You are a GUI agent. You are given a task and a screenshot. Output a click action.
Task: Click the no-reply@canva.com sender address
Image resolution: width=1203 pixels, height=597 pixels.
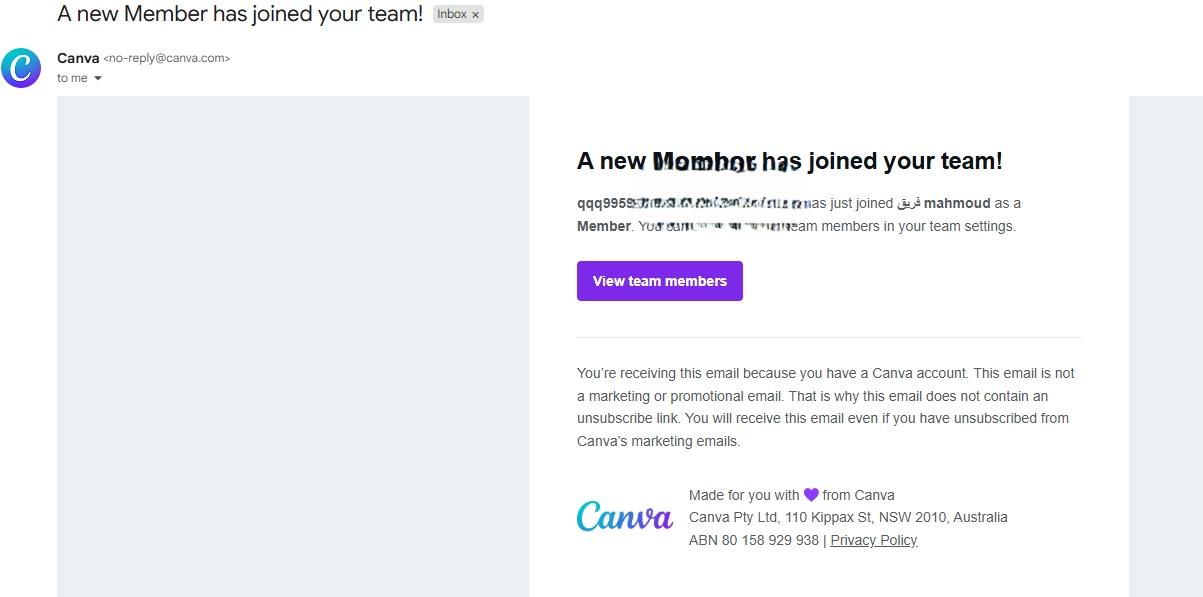coord(167,59)
